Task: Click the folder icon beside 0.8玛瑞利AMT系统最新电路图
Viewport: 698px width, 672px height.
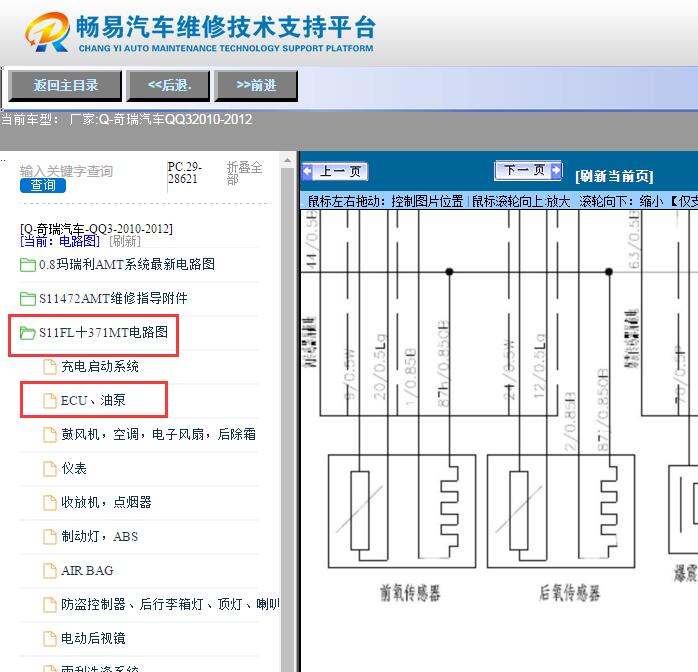Action: pyautogui.click(x=28, y=265)
